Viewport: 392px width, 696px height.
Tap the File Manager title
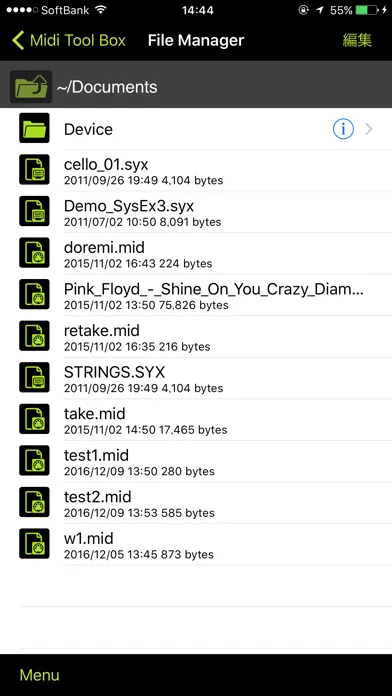point(196,40)
